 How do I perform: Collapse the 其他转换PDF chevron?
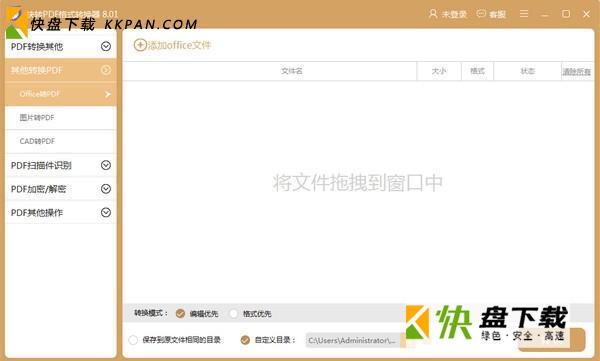106,70
